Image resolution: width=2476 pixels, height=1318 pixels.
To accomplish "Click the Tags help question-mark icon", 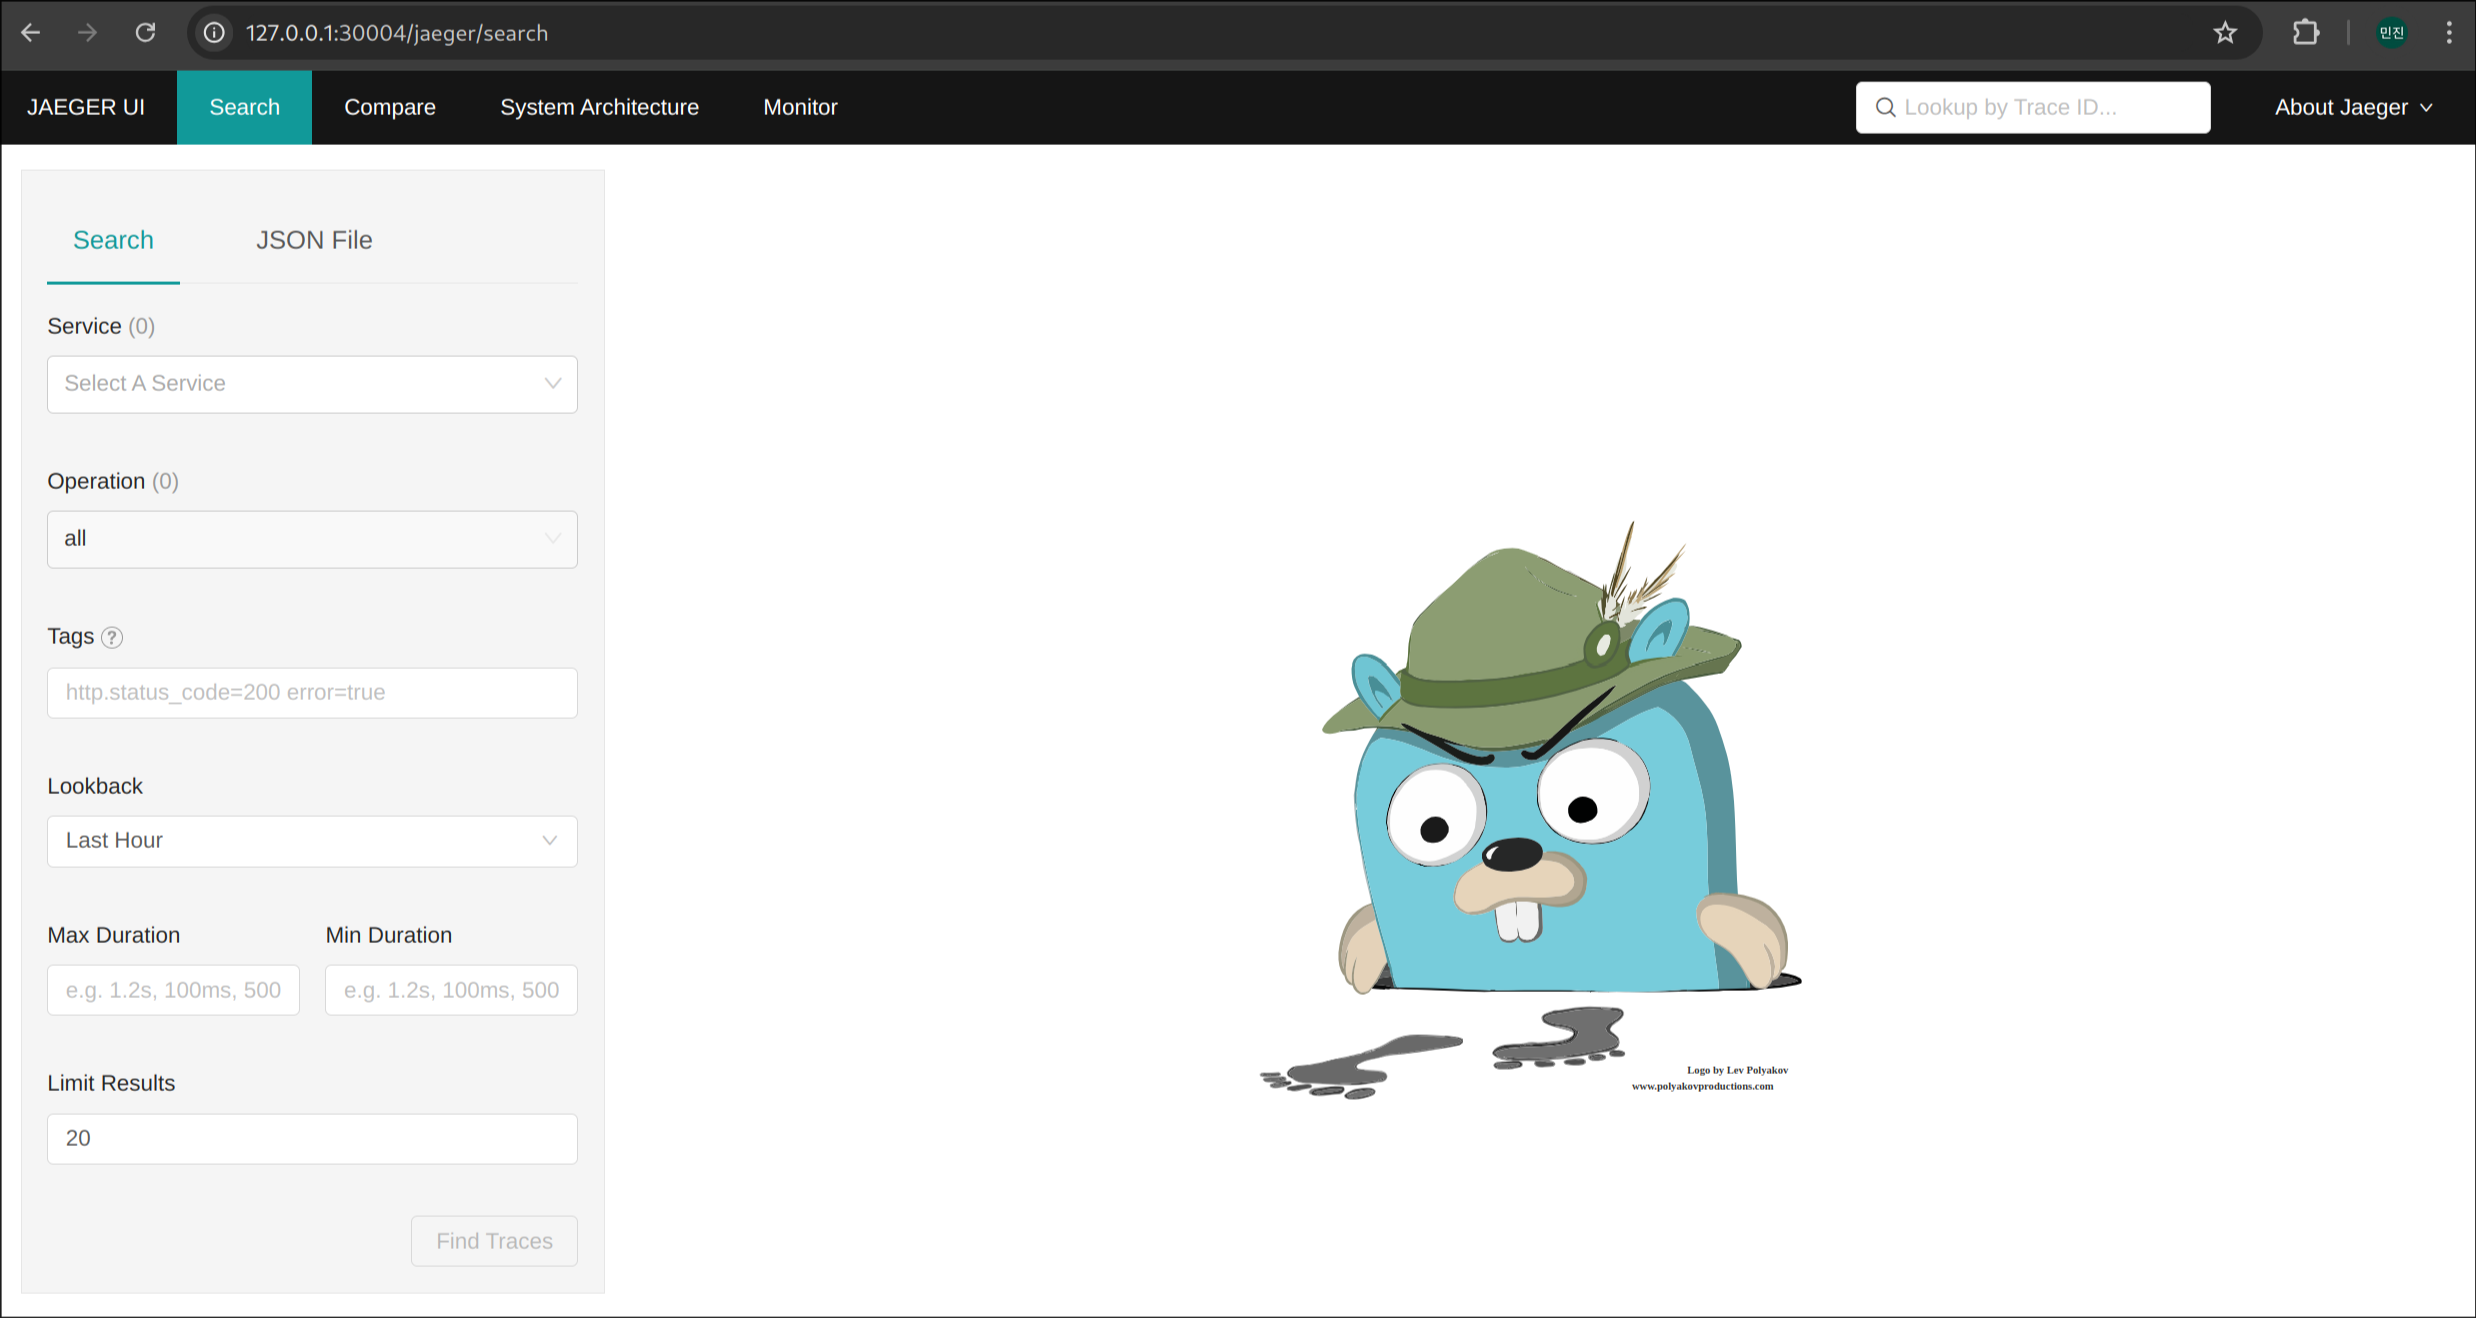I will click(112, 637).
